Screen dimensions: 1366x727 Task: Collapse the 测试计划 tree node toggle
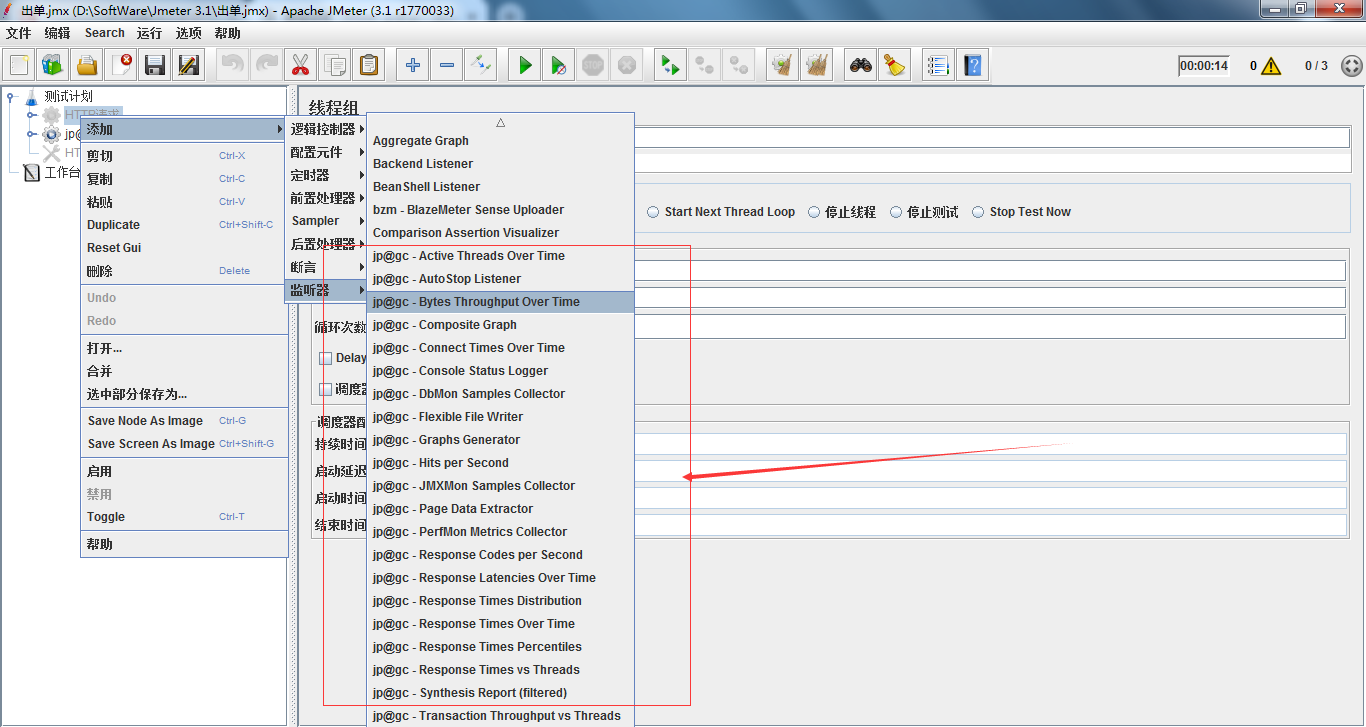[x=11, y=97]
